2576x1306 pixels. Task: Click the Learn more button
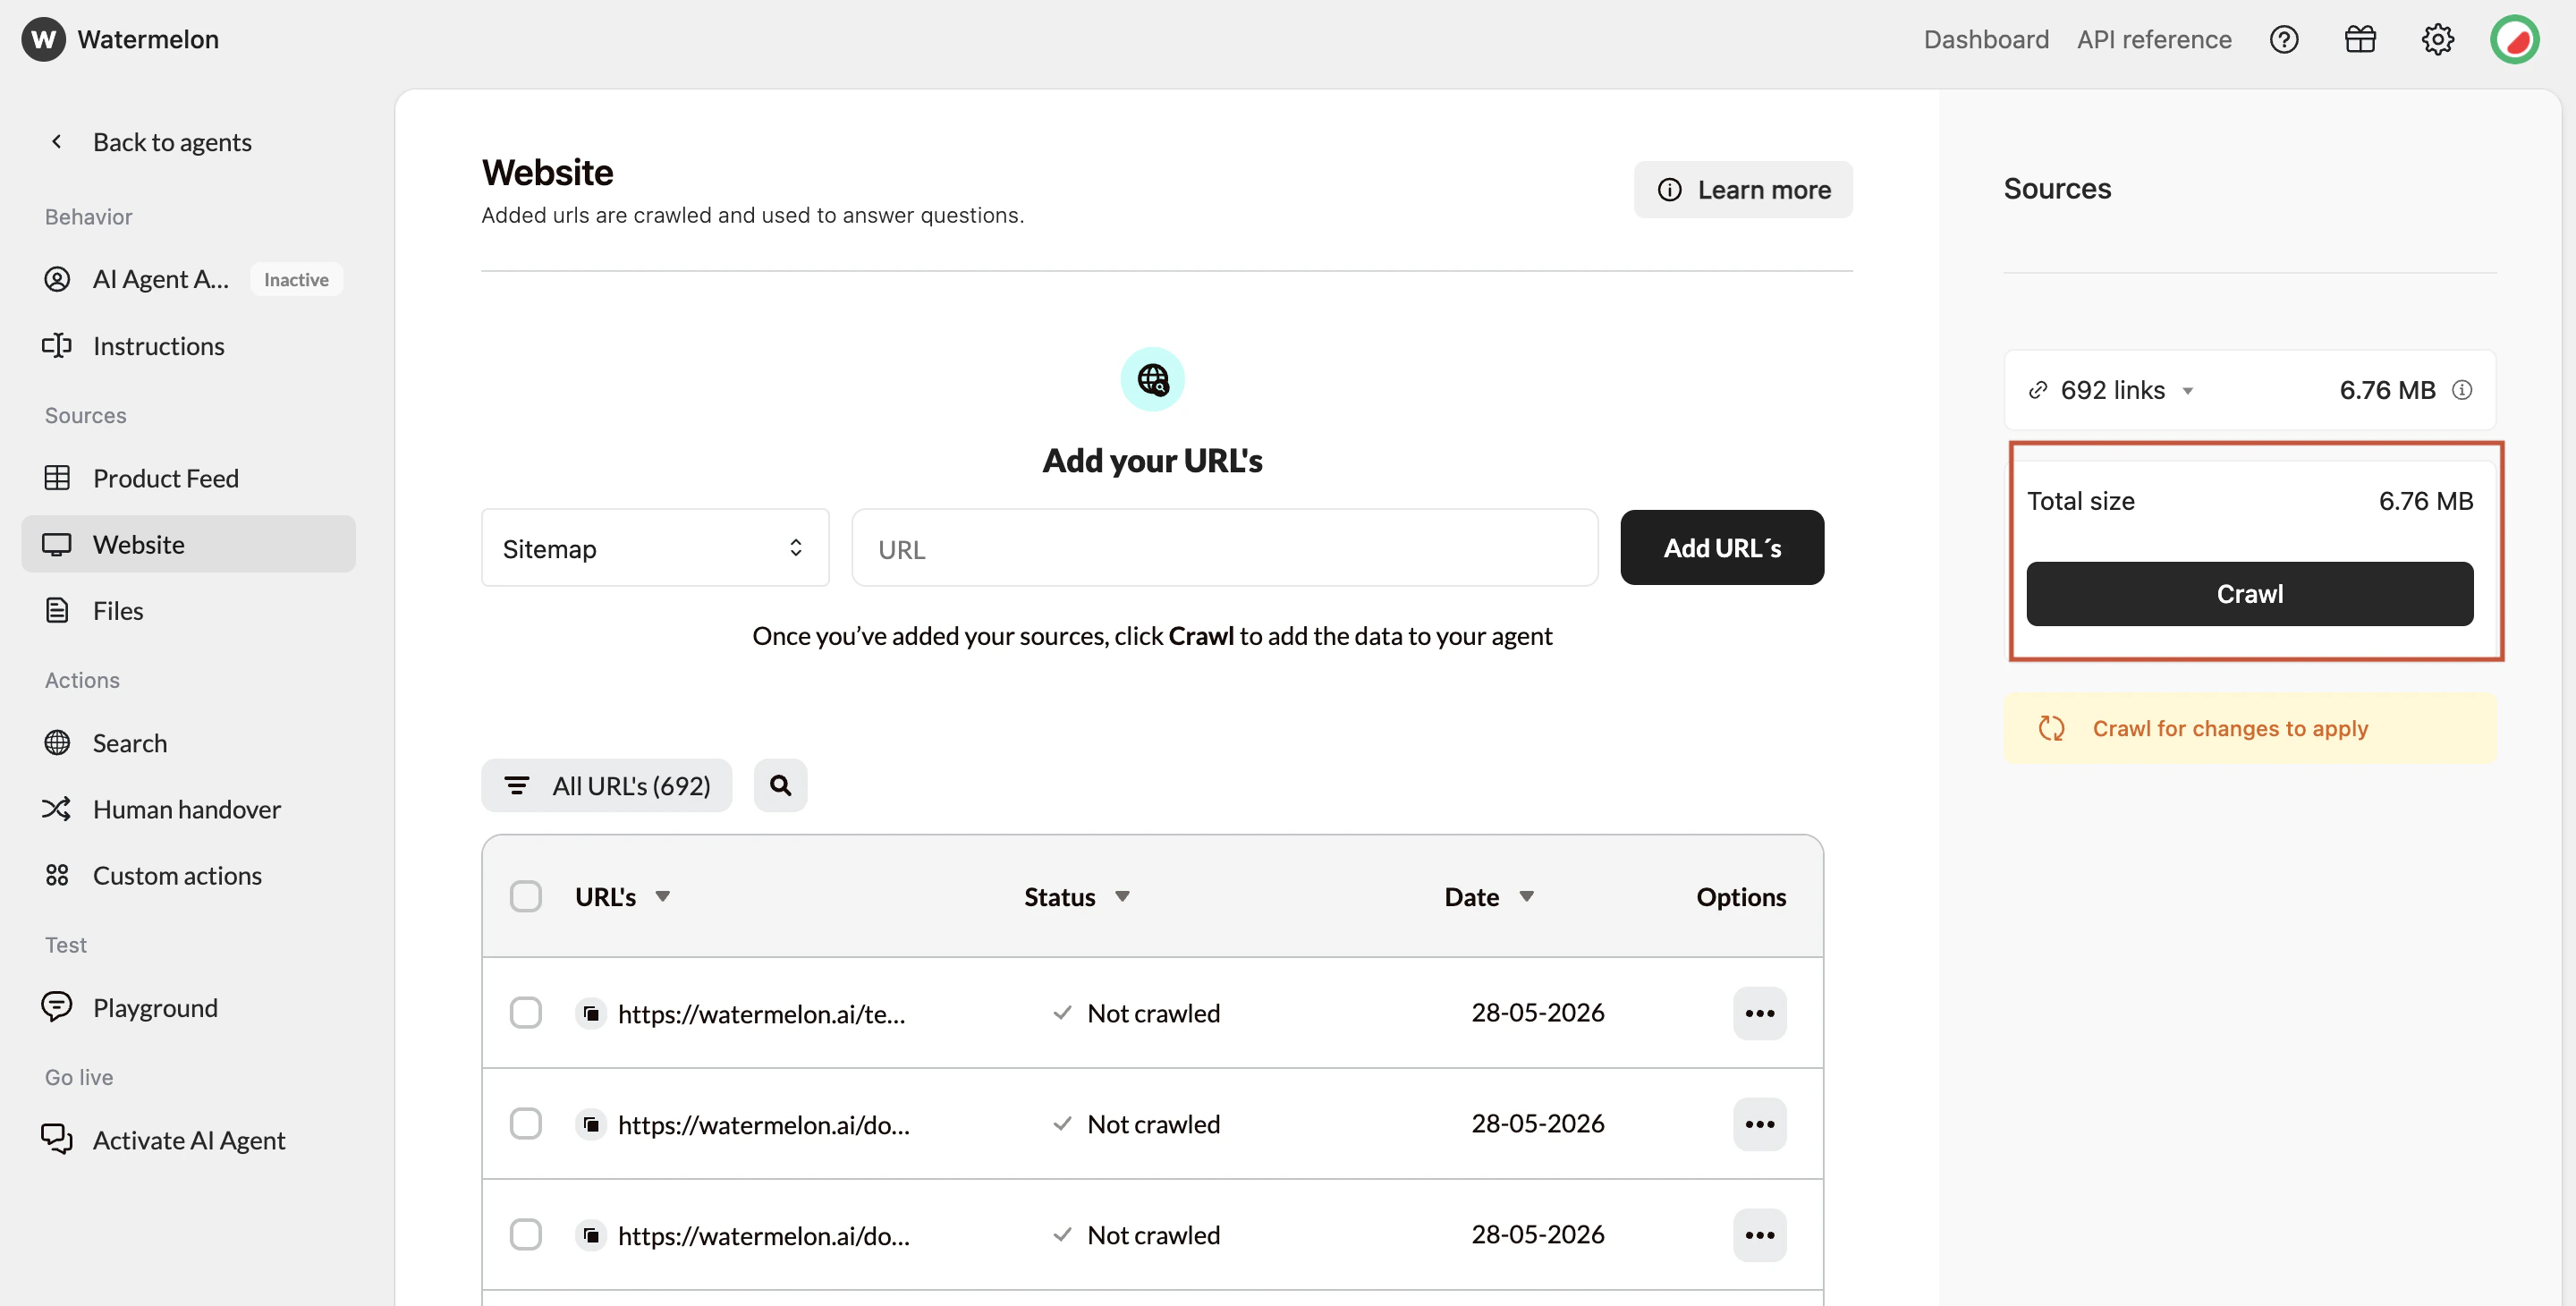coord(1743,190)
